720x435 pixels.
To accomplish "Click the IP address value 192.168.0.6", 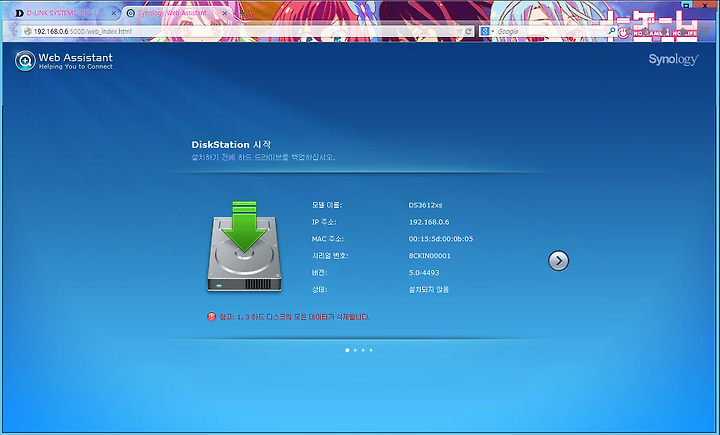I will point(429,222).
